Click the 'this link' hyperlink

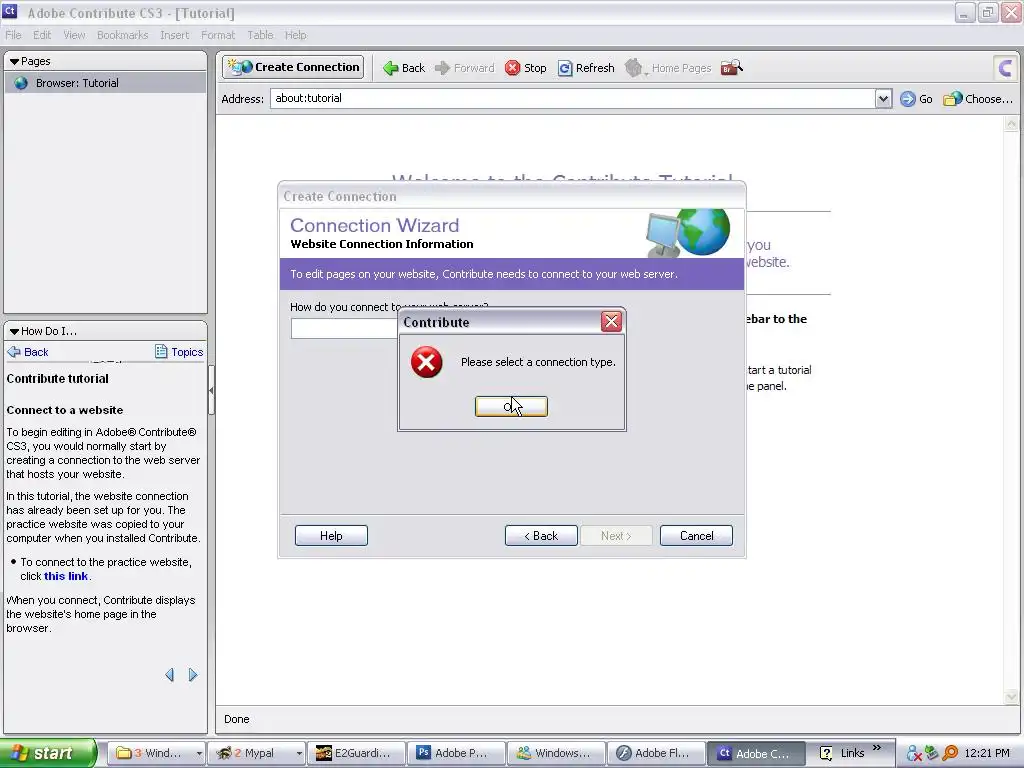(x=65, y=576)
